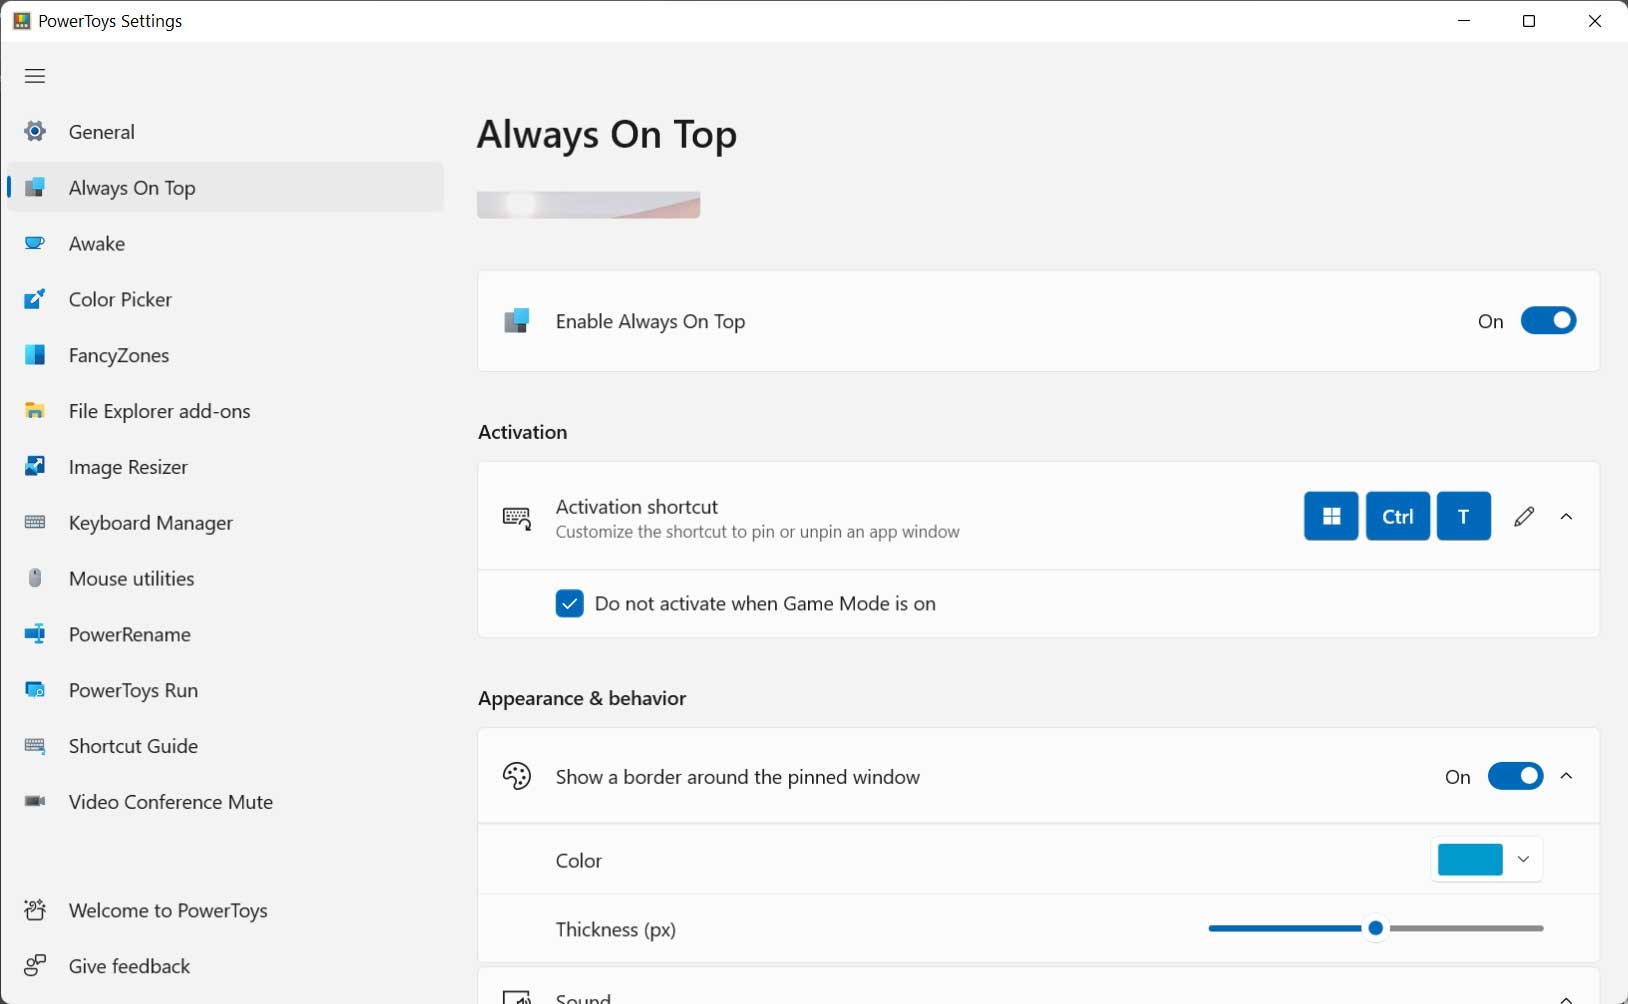Collapse the border settings chevron
1628x1004 pixels.
(x=1567, y=776)
